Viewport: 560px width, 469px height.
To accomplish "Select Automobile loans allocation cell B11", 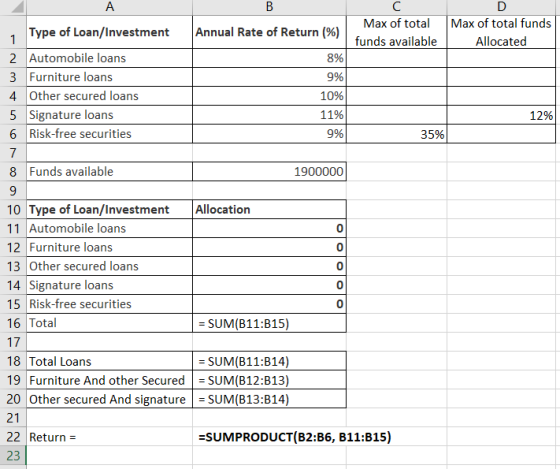I will coord(269,229).
